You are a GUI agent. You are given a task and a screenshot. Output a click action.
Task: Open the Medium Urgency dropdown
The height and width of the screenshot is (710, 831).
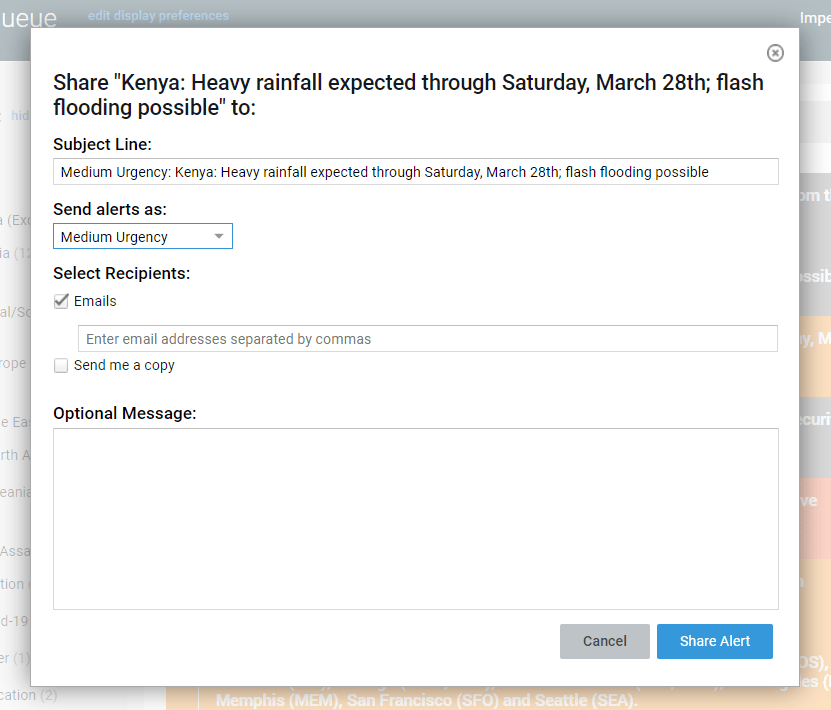tap(142, 237)
